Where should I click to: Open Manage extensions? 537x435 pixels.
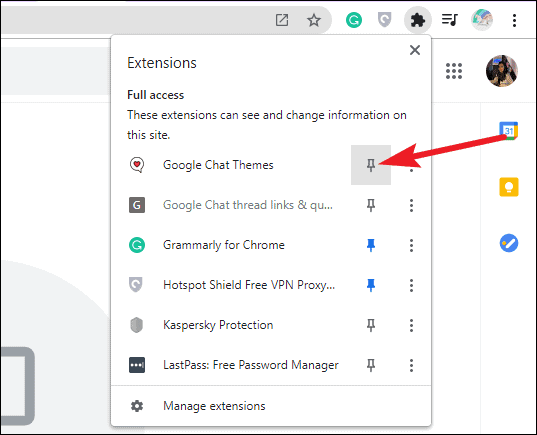pyautogui.click(x=271, y=406)
